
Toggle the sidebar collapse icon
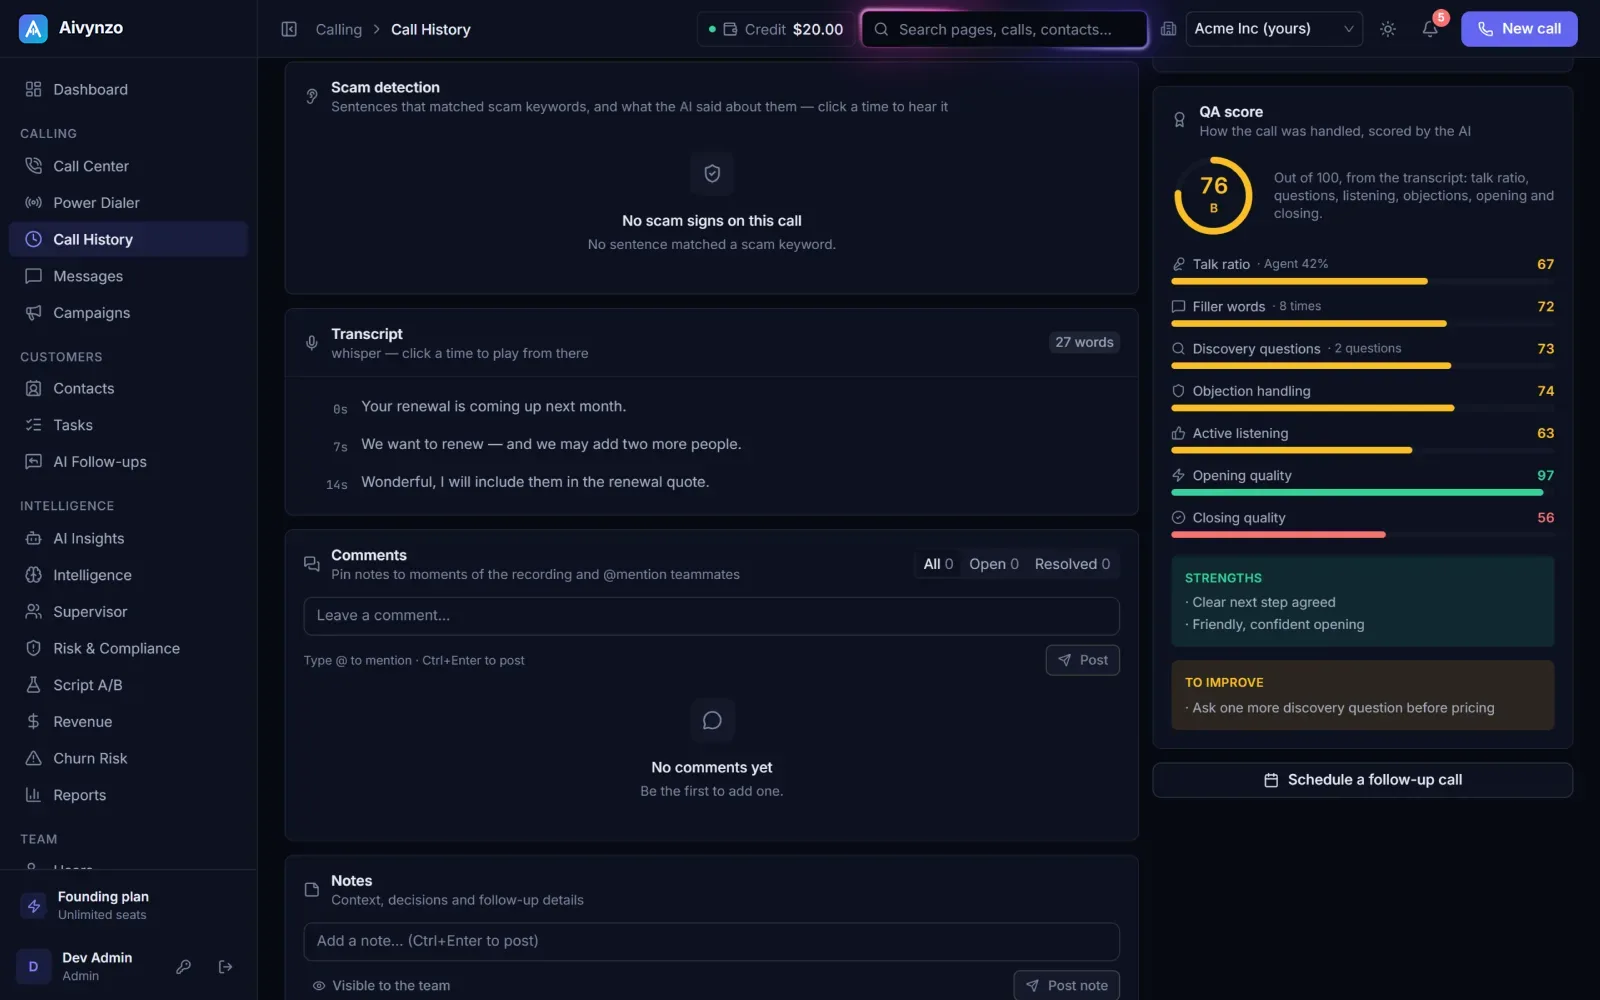289,29
